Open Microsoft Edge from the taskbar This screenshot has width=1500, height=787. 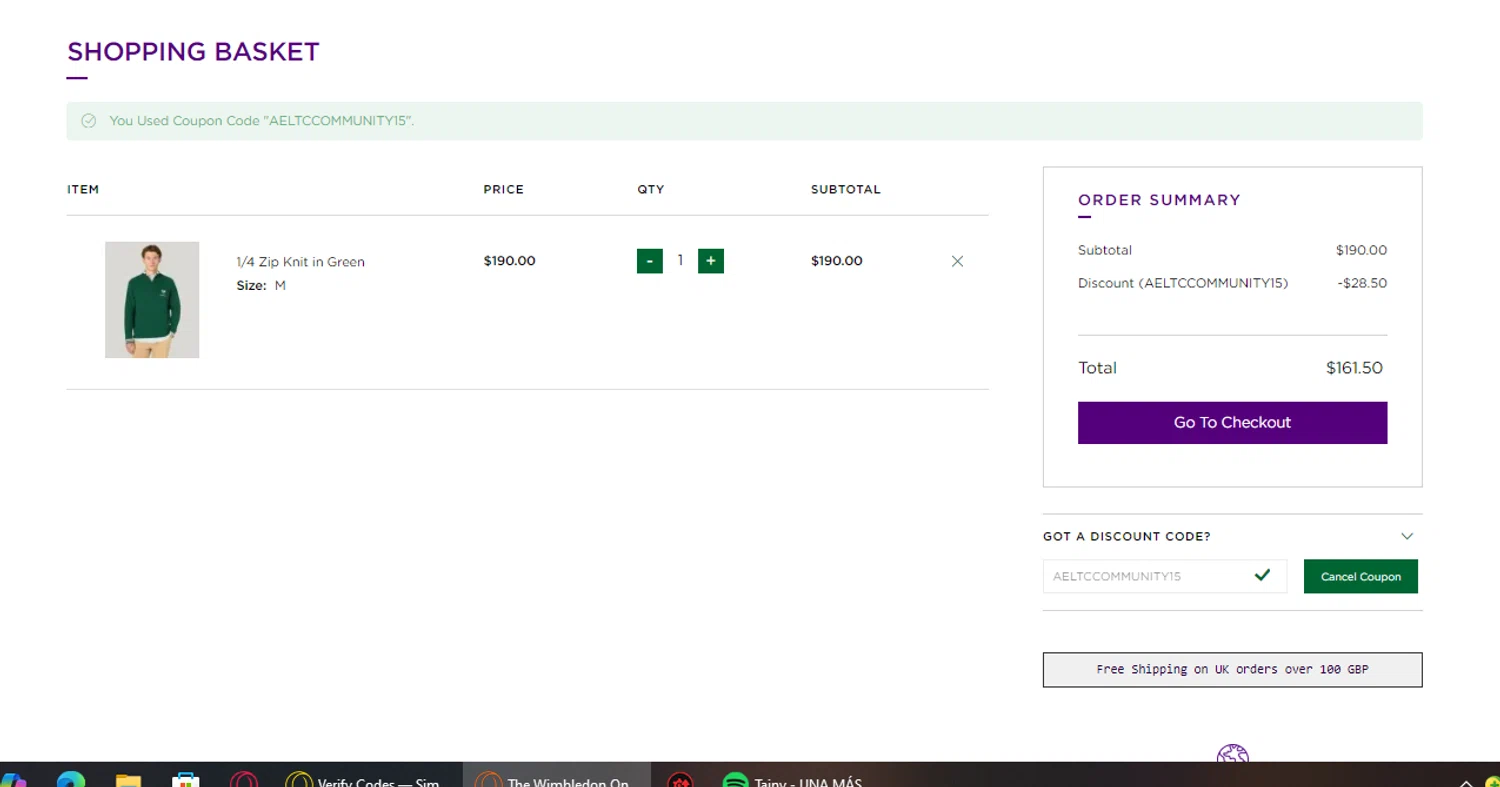tap(71, 780)
